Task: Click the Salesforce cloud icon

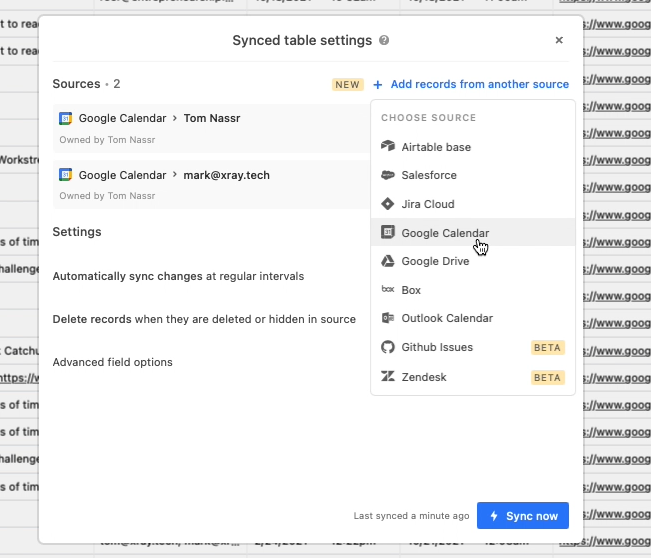Action: (x=388, y=175)
